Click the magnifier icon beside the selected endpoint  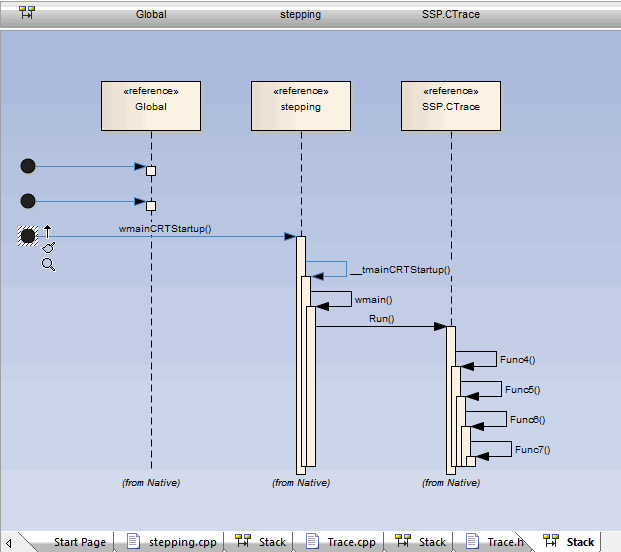(x=48, y=264)
